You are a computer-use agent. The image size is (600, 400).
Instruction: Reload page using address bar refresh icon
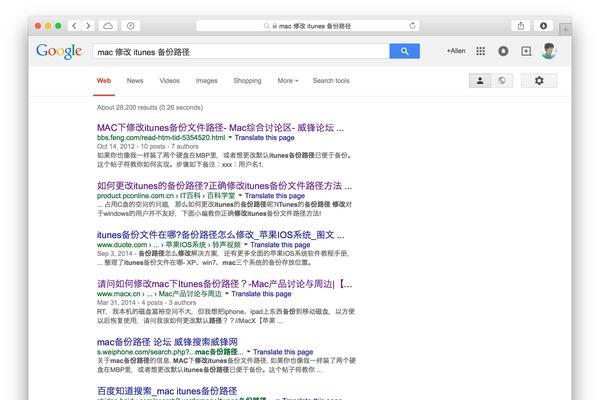click(x=412, y=26)
